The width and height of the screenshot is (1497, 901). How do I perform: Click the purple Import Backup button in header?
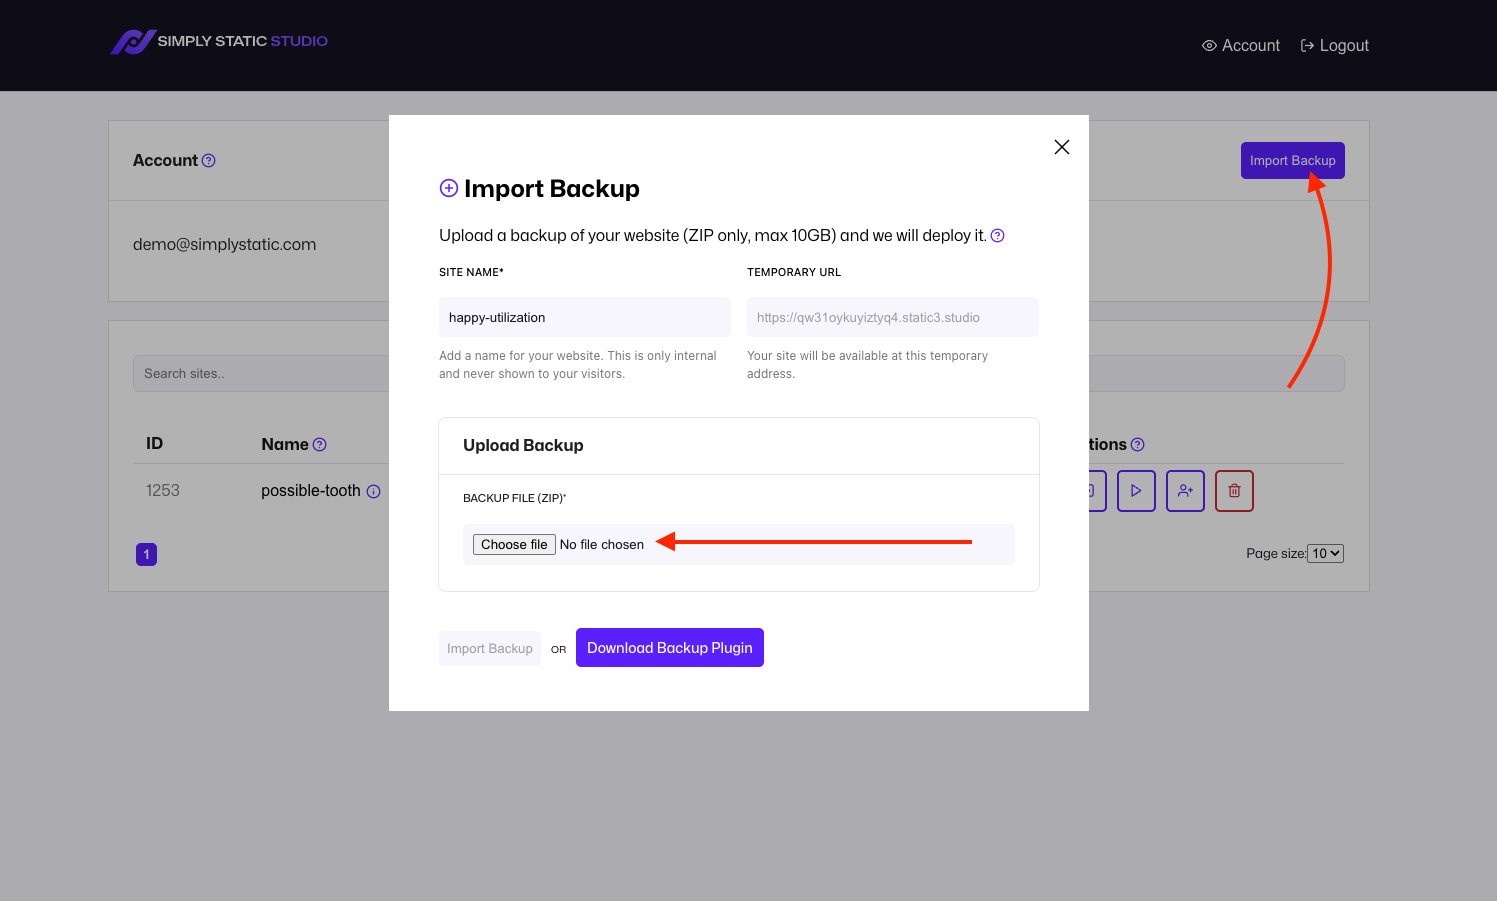click(1292, 161)
